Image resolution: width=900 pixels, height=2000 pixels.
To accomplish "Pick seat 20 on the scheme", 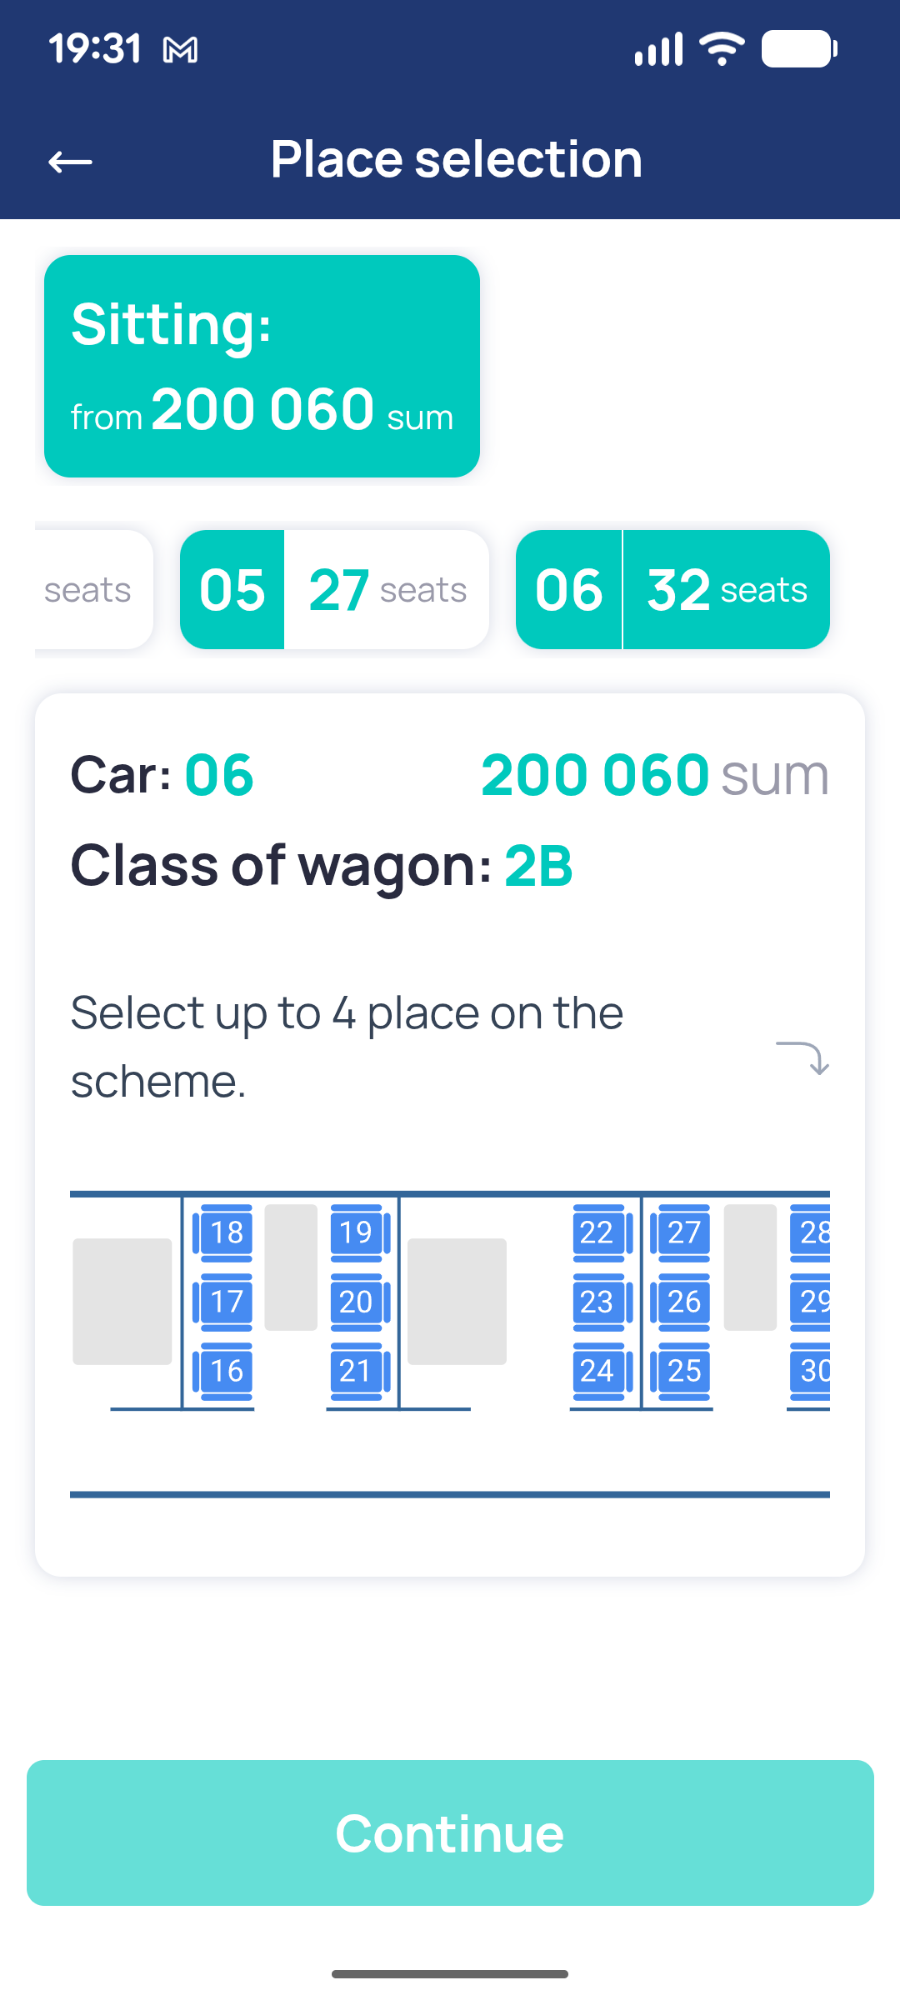I will (356, 1301).
